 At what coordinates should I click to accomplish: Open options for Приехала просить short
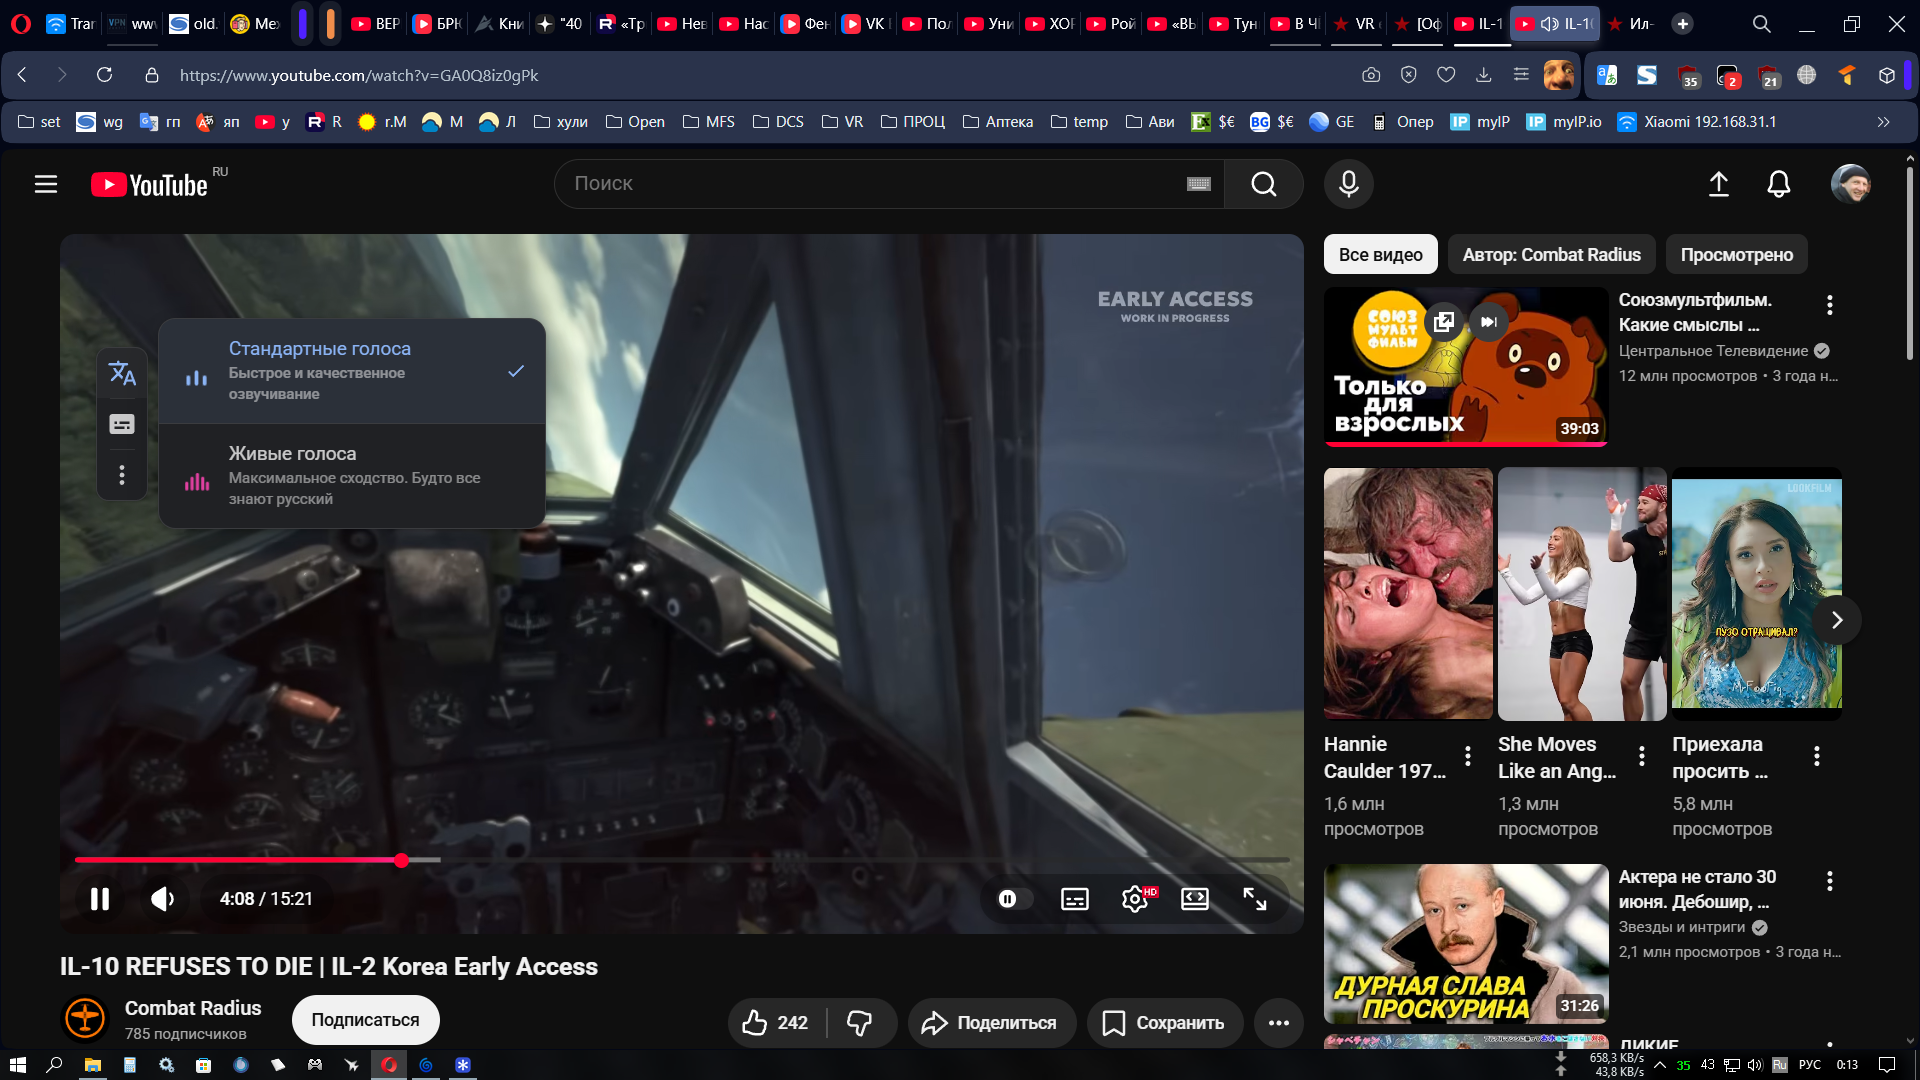tap(1816, 757)
